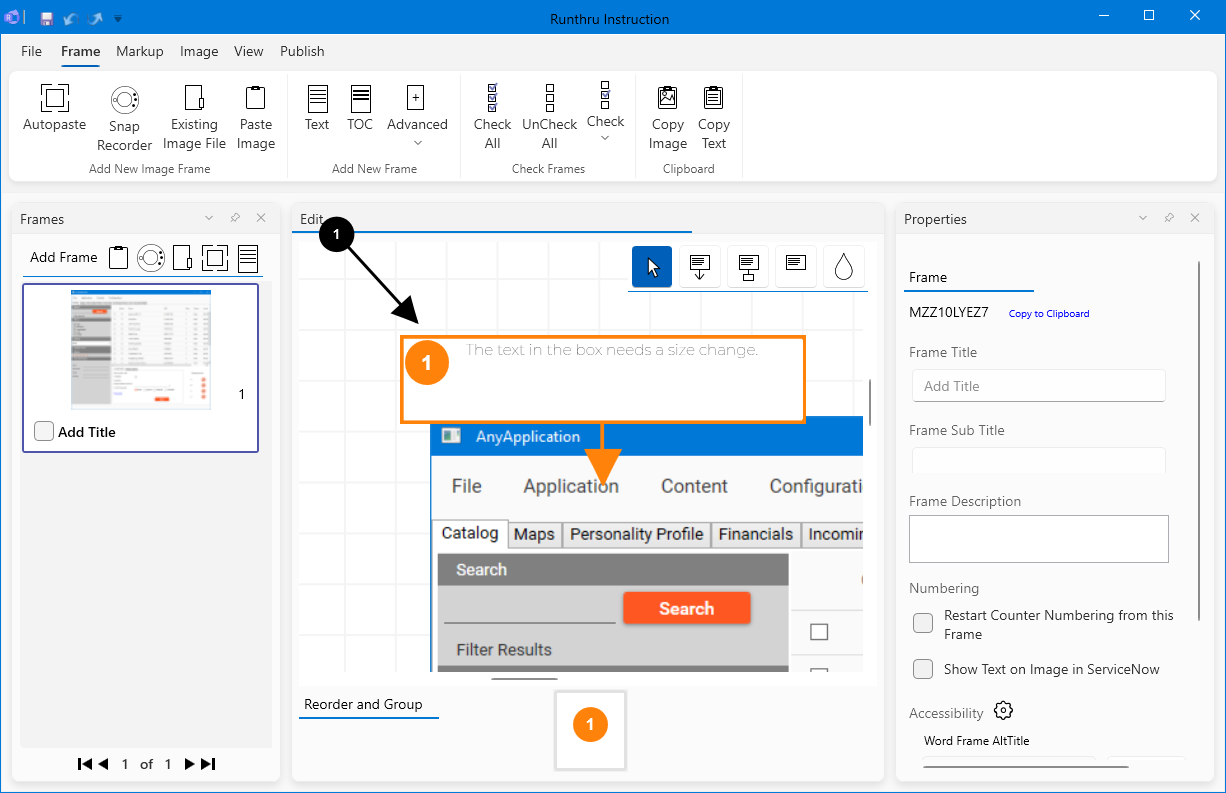Click the Copy to Clipboard link
Image resolution: width=1226 pixels, height=793 pixels.
pyautogui.click(x=1048, y=314)
